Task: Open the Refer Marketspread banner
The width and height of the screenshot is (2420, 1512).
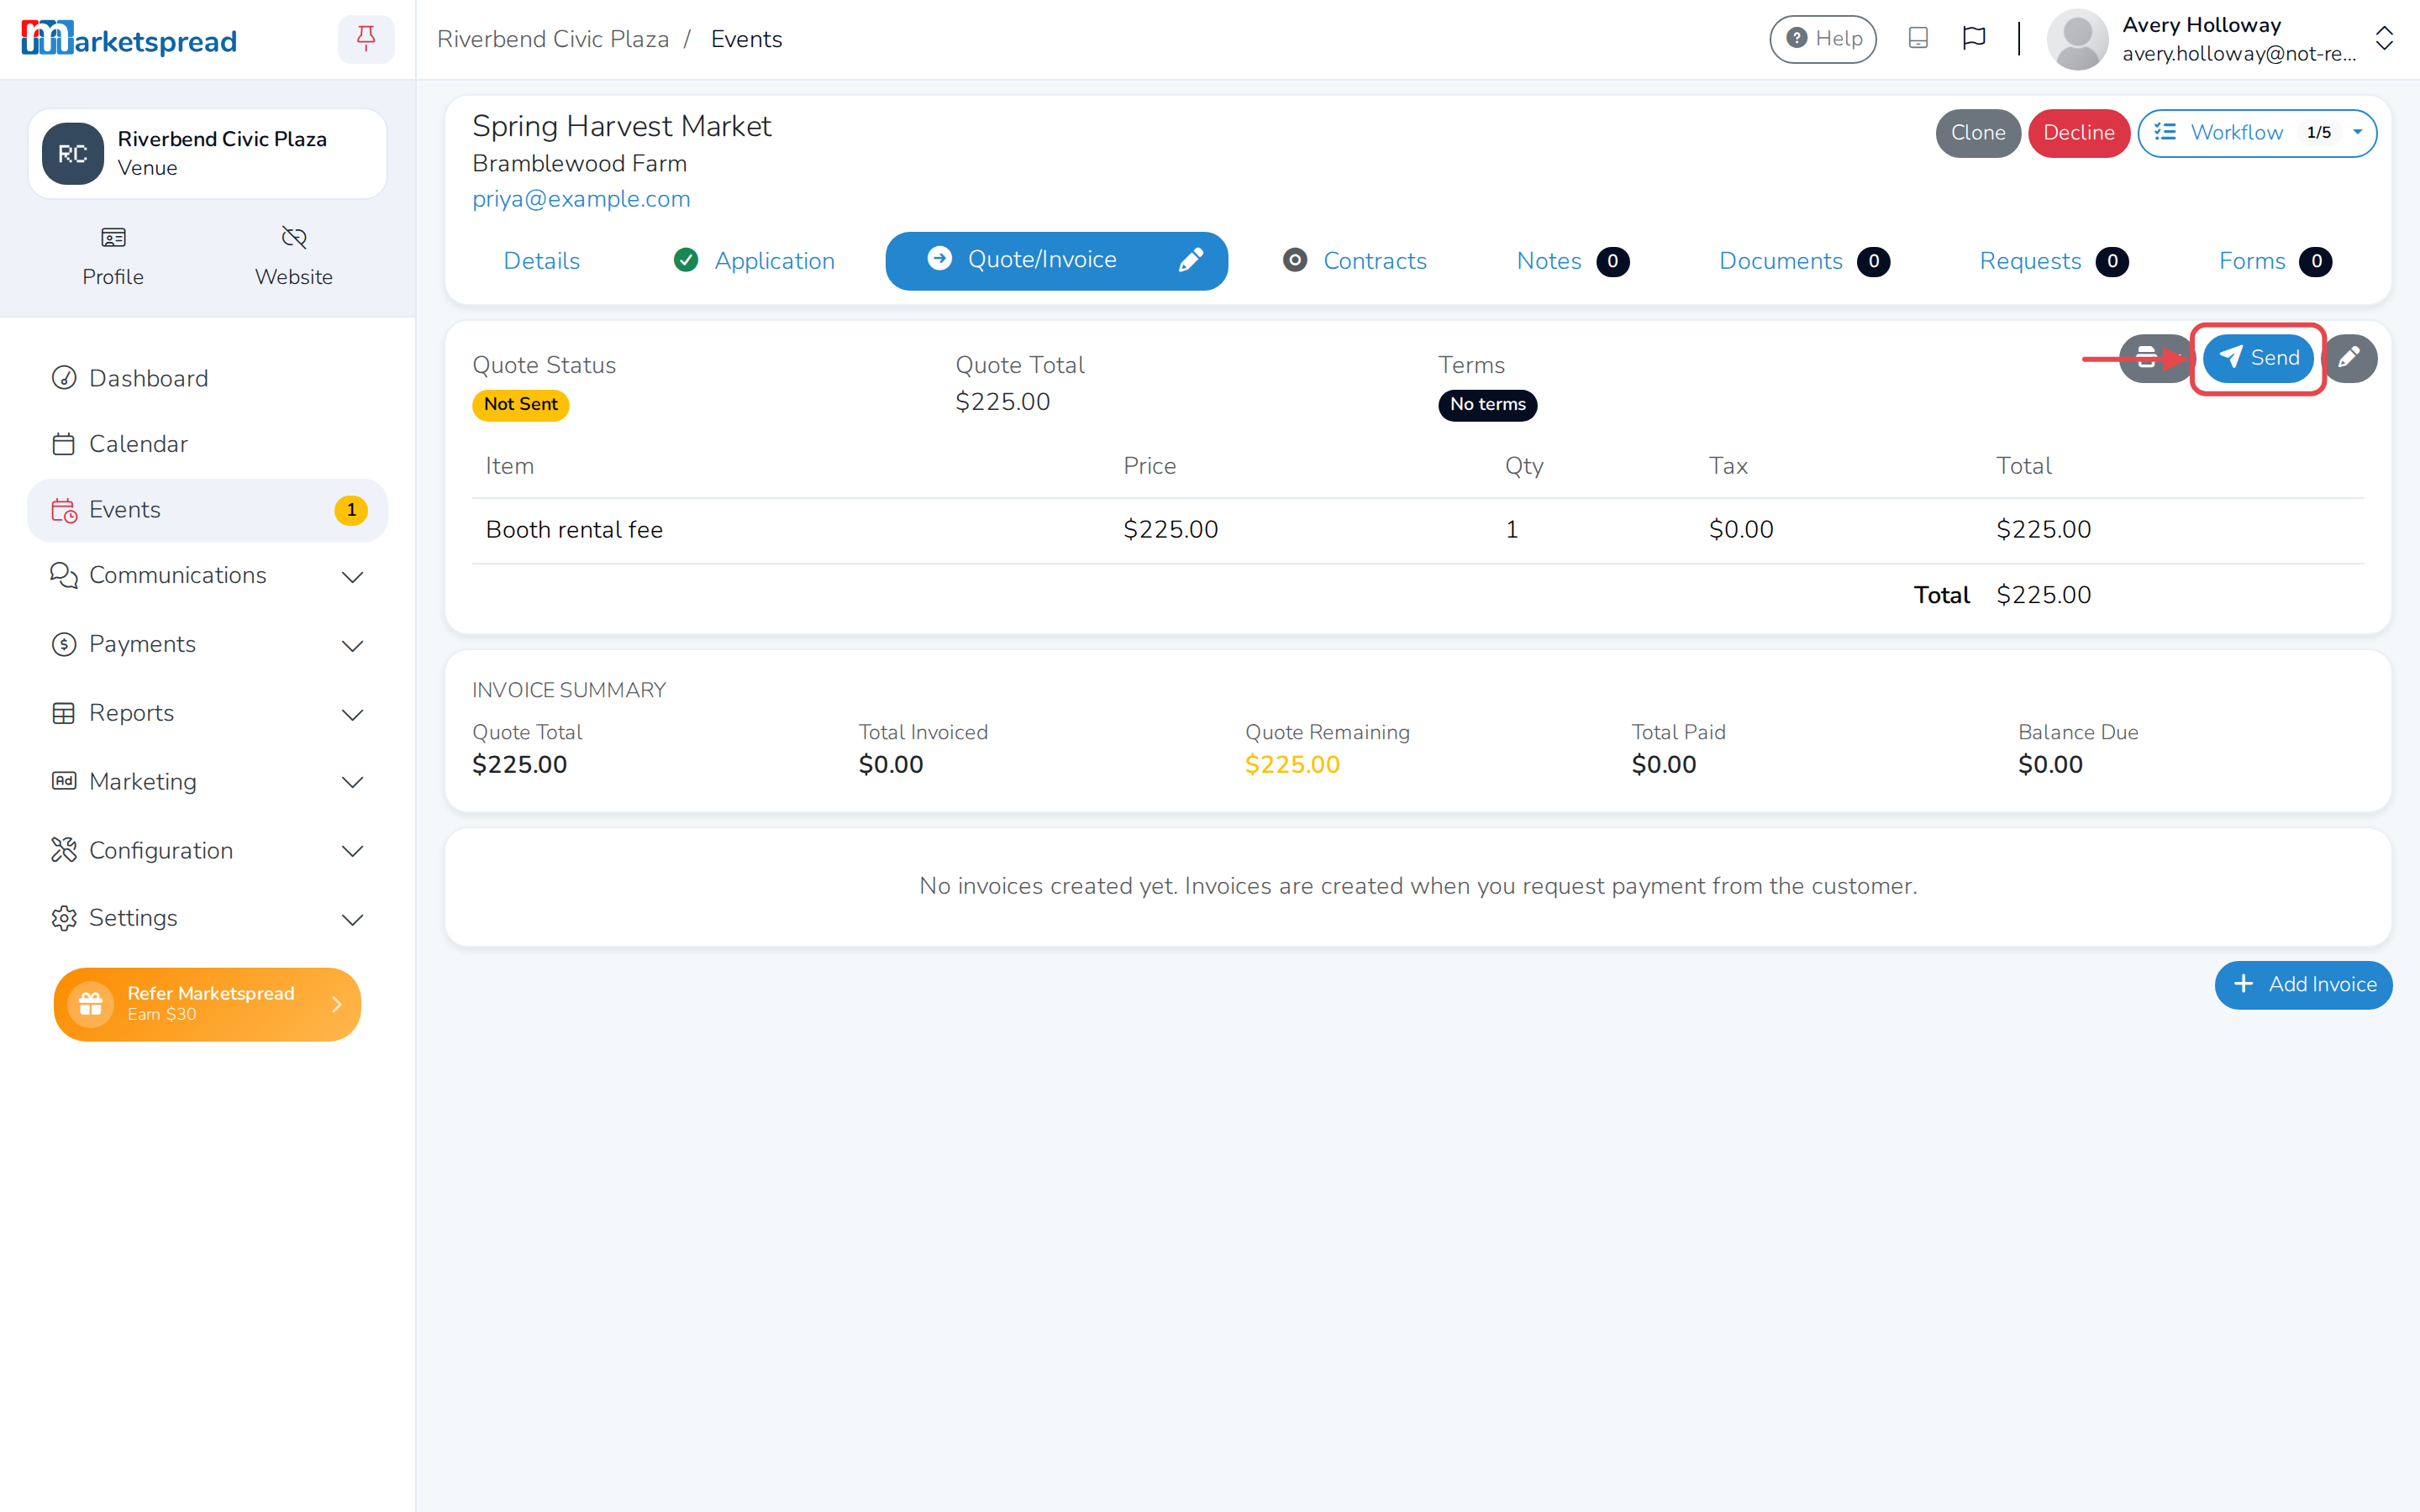Action: pyautogui.click(x=207, y=1004)
